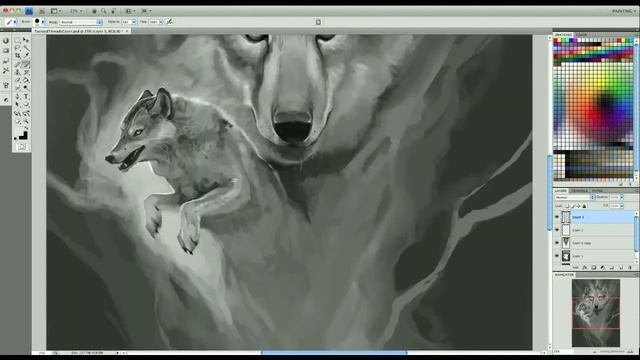
Task: Hide the Layer 2 layer
Action: point(557,230)
